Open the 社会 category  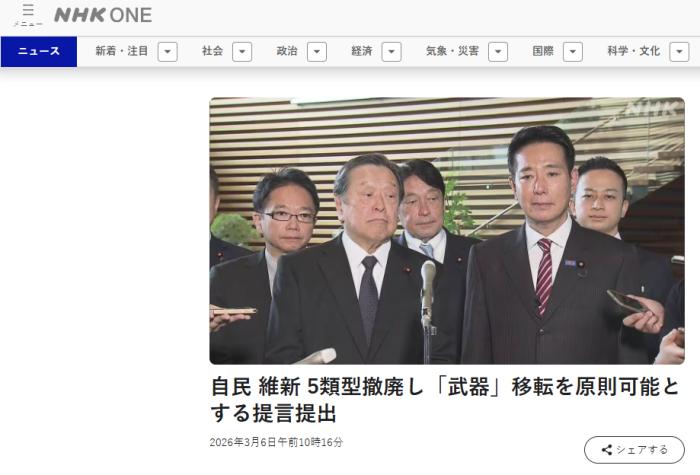pos(212,51)
